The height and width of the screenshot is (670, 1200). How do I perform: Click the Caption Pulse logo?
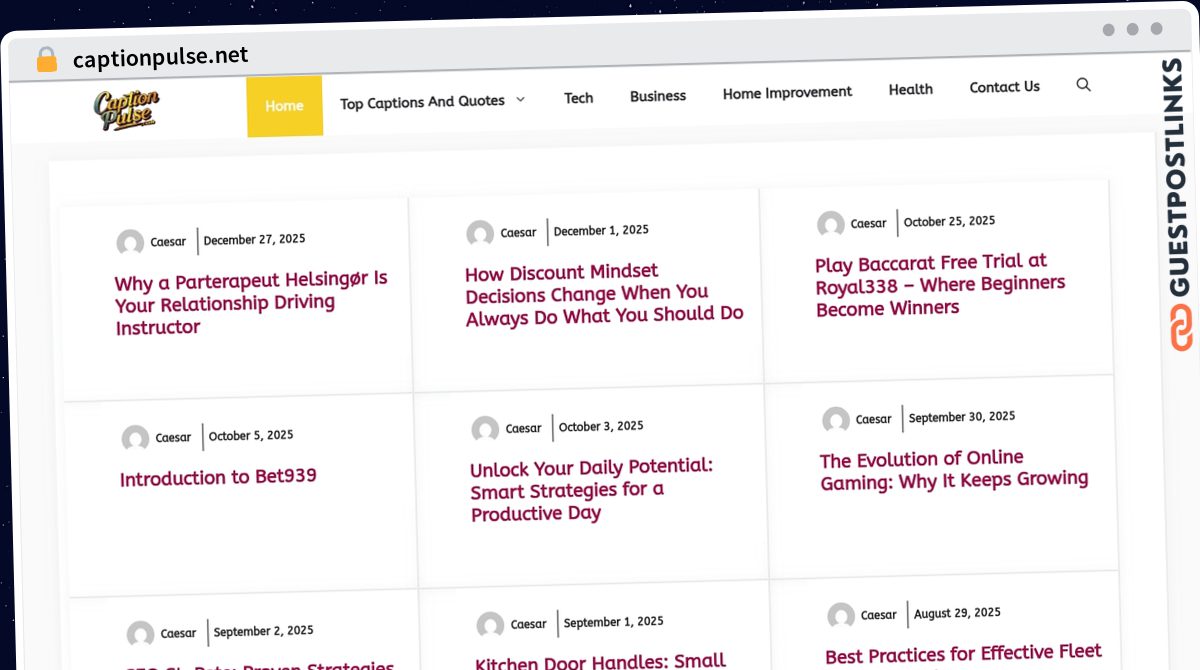[x=127, y=110]
